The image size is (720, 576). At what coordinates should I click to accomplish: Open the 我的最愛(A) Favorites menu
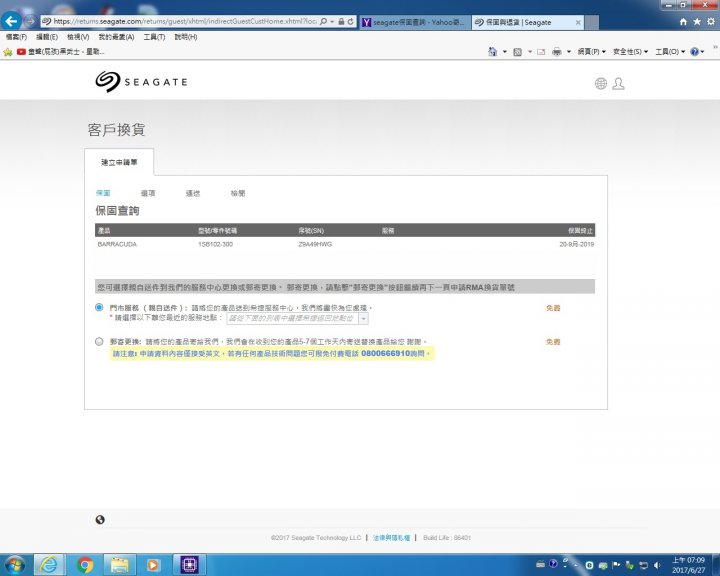[116, 37]
